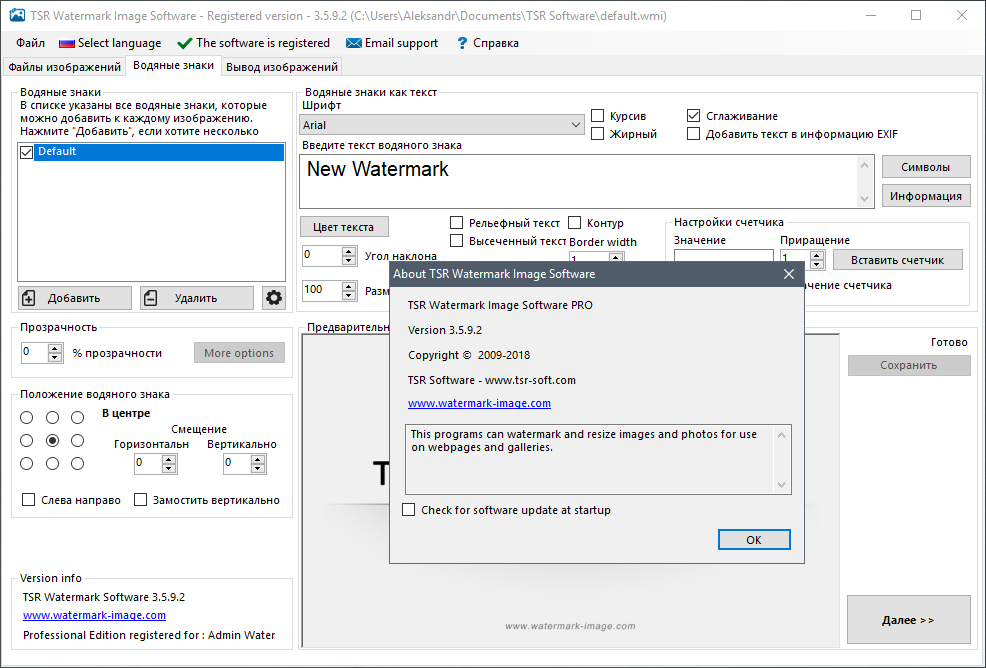Viewport: 986px width, 668px height.
Task: Confirm the About dialog with OK
Action: tap(754, 540)
